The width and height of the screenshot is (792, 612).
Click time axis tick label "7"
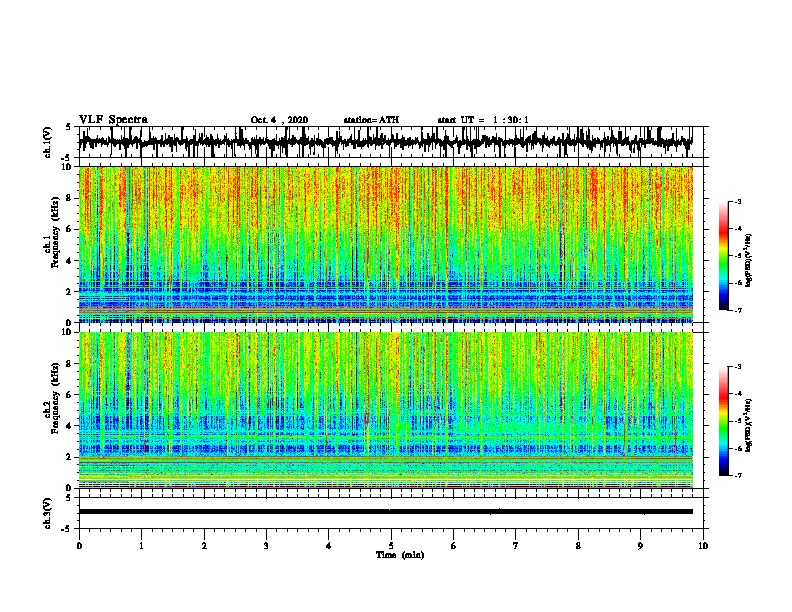coord(516,546)
